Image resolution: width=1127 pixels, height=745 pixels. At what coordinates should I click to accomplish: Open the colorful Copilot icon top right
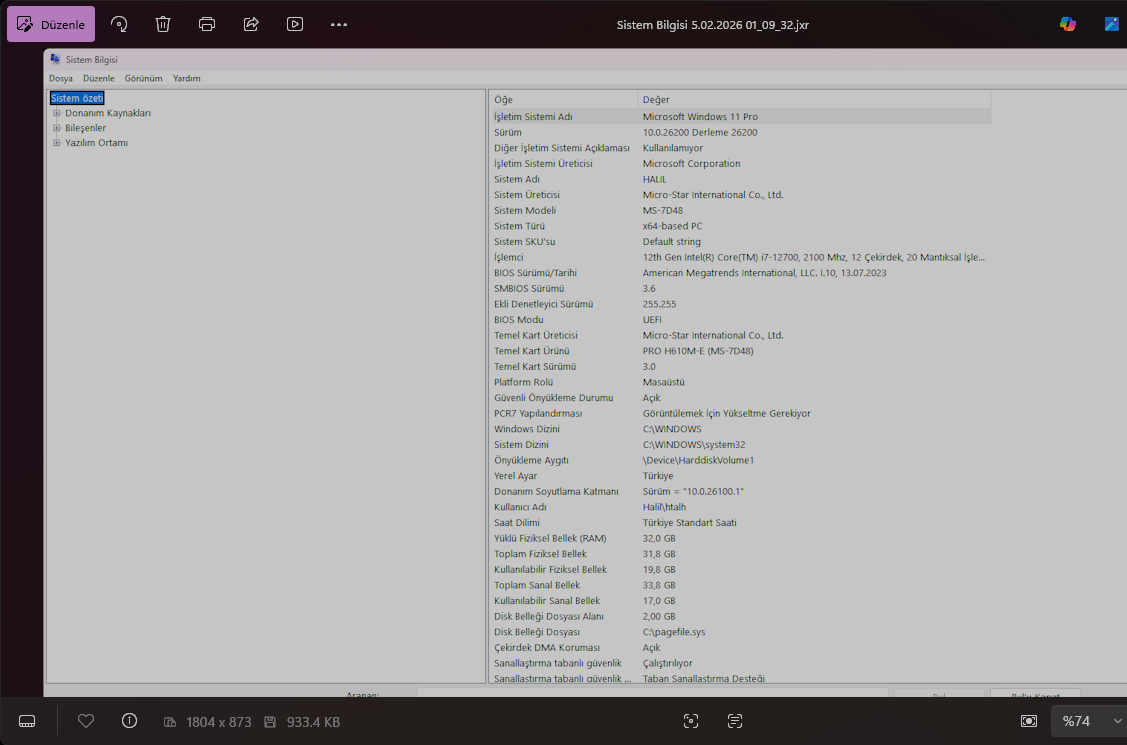(x=1068, y=24)
